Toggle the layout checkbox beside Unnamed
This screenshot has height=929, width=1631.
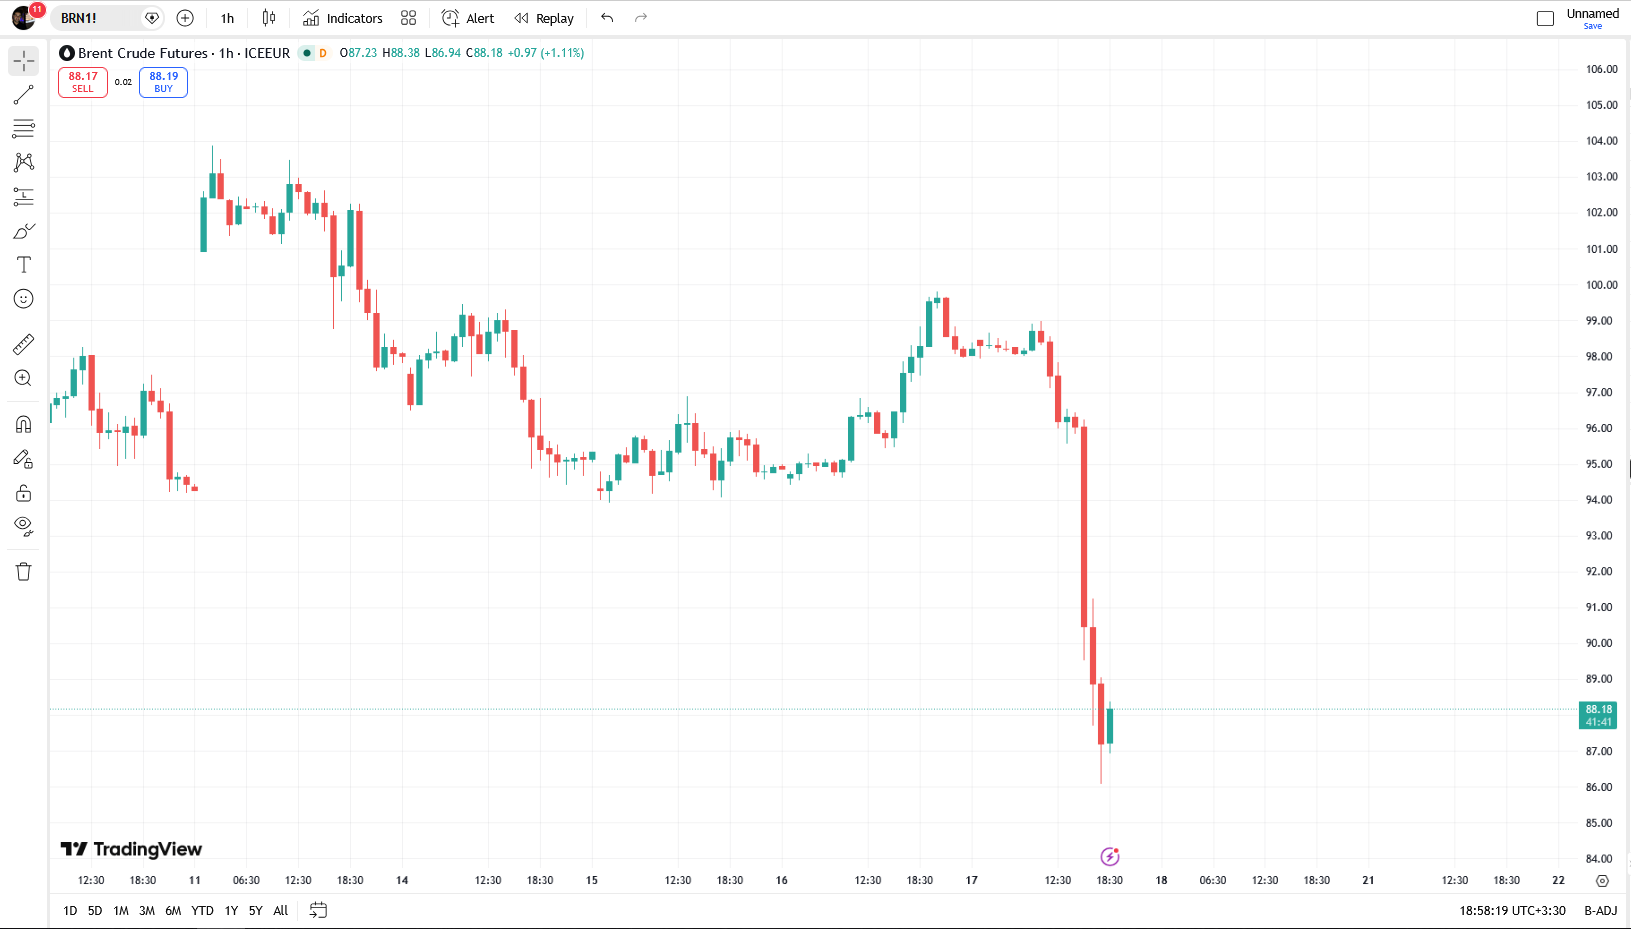(1545, 18)
